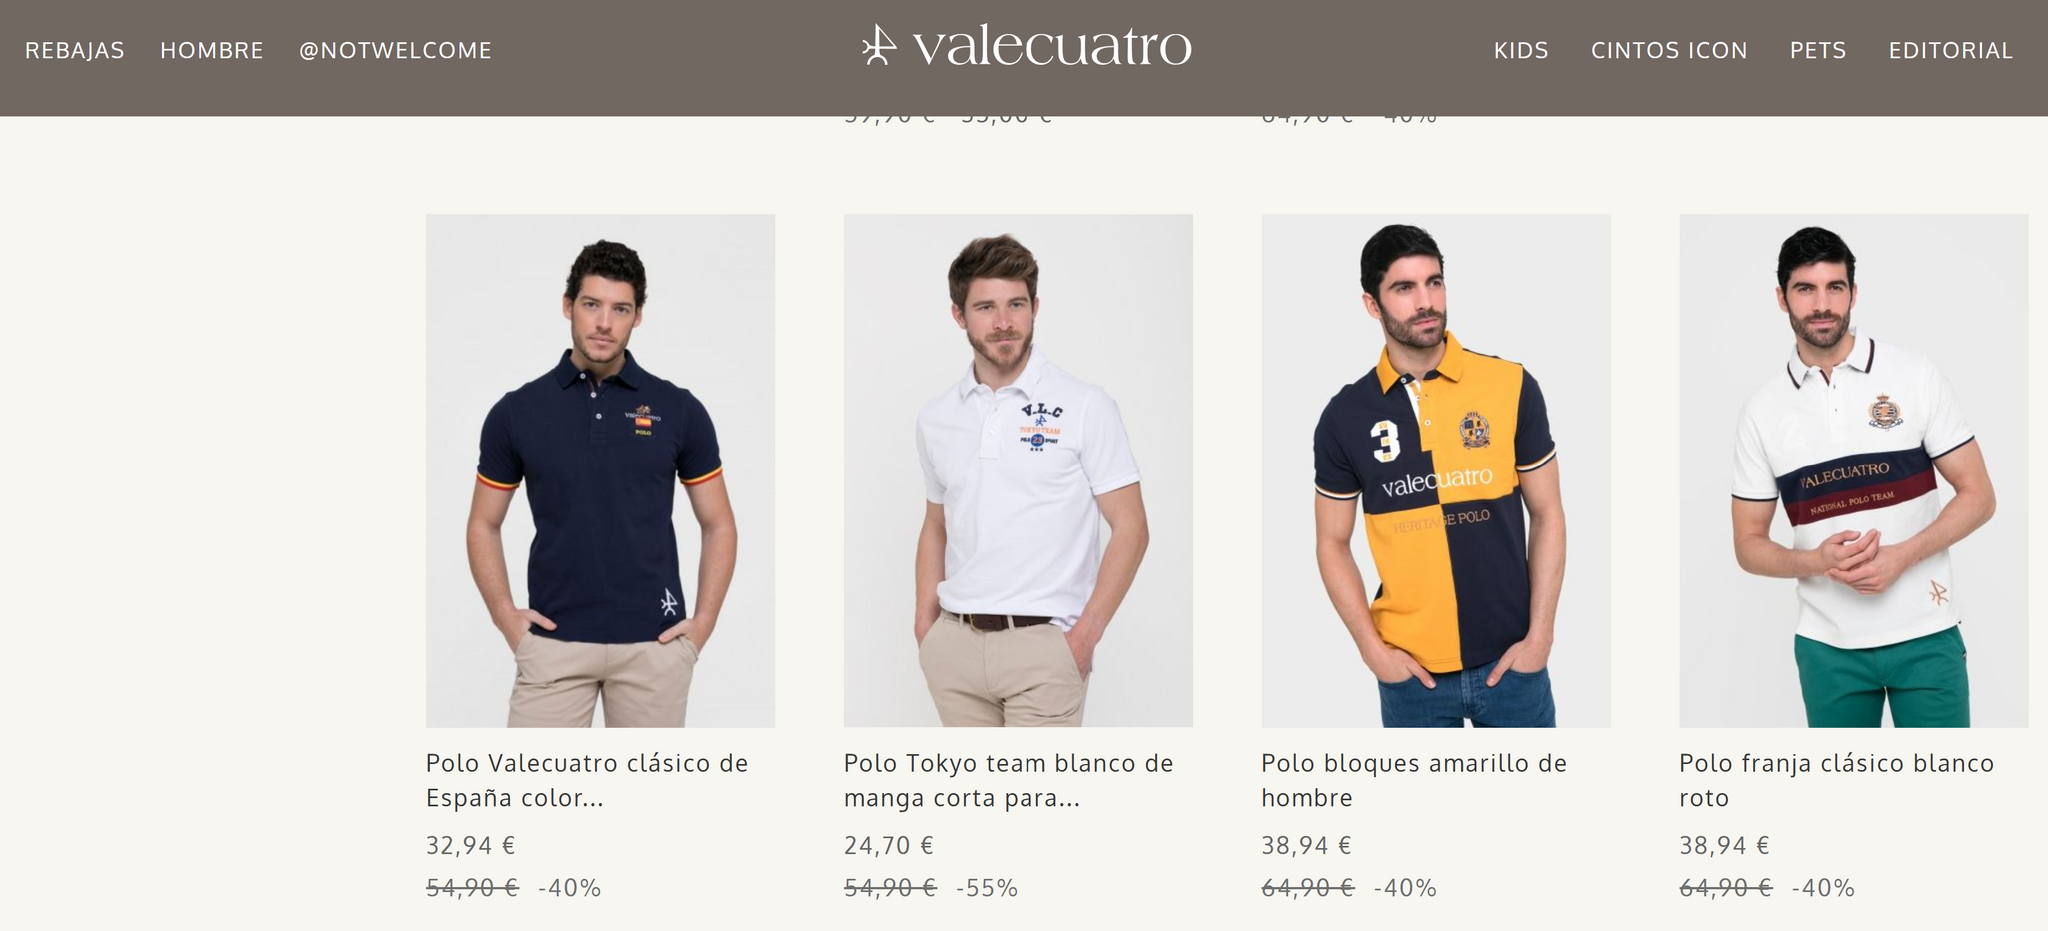Go to the @NOTWELCOME section

(395, 51)
